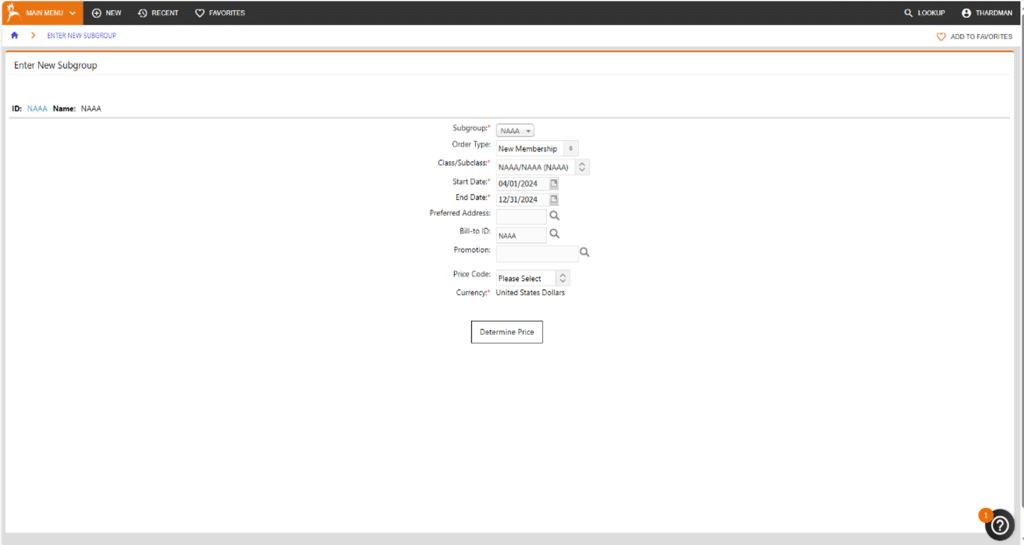Screen dimensions: 1024x545
Task: Open the Class/Subclass dropdown
Action: pyautogui.click(x=543, y=167)
